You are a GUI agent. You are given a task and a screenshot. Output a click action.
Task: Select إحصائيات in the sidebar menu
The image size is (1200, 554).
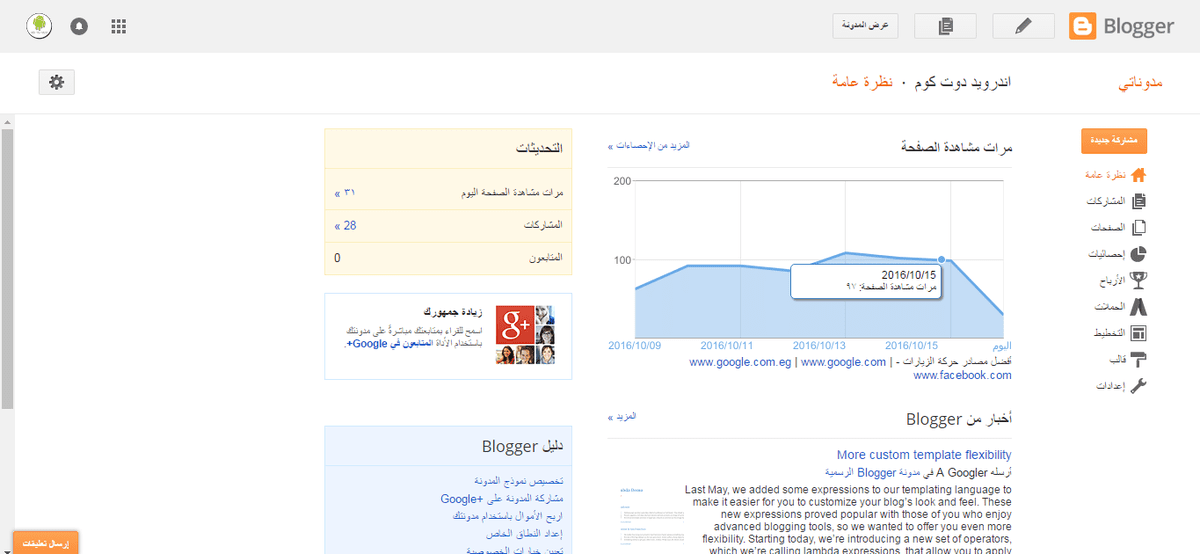click(x=1107, y=254)
